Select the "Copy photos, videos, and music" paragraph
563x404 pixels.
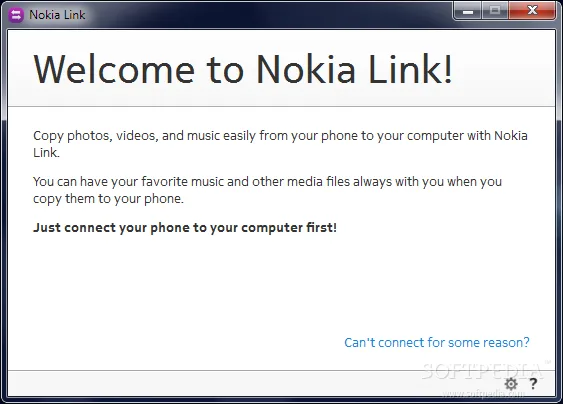click(280, 144)
